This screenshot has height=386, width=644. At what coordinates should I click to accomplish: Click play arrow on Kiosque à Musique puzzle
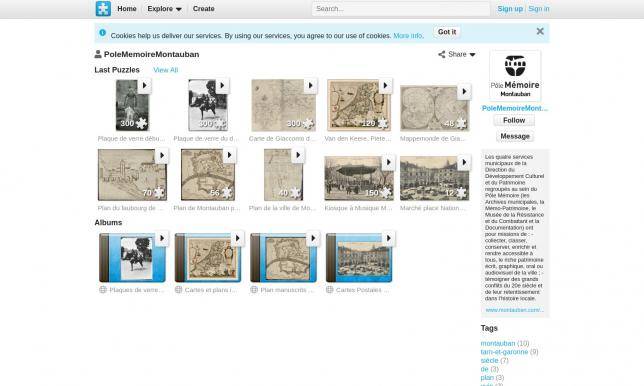[x=389, y=162]
